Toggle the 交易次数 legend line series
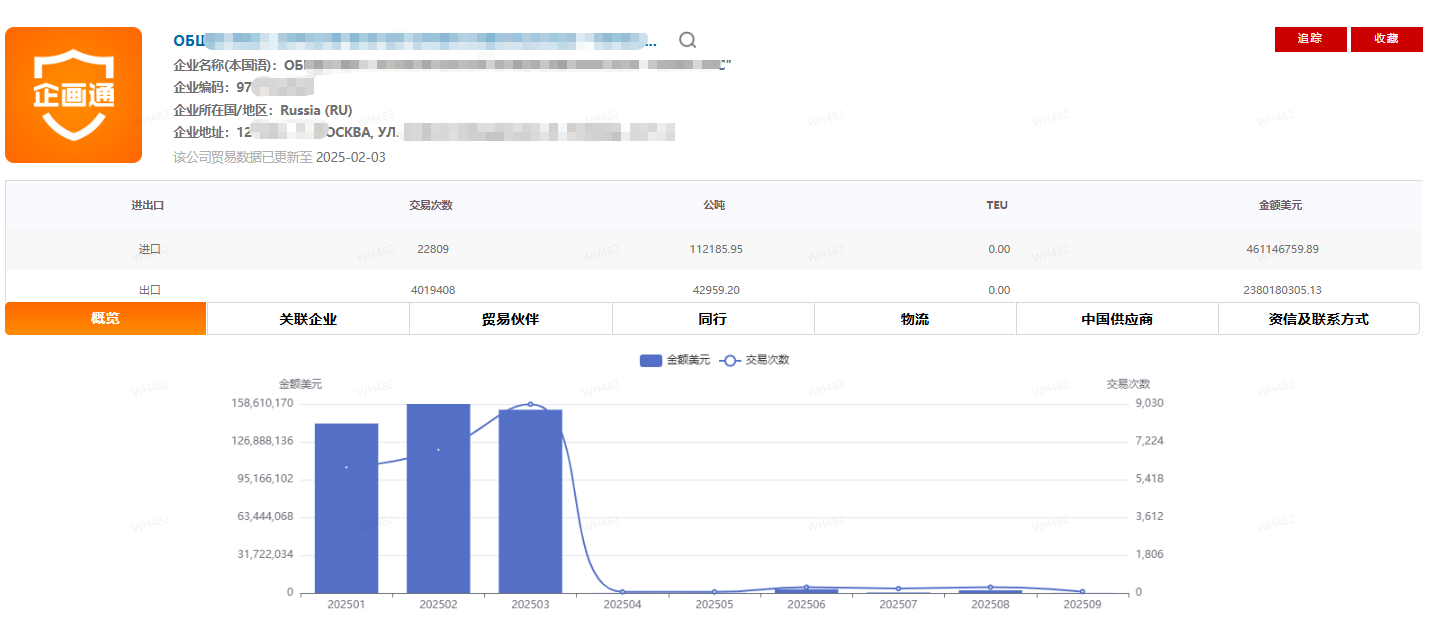Image resolution: width=1437 pixels, height=630 pixels. tap(755, 360)
